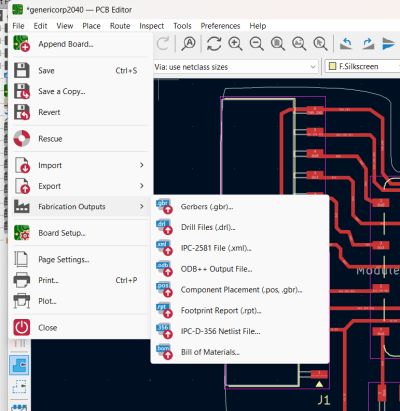
Task: Select Footprint Report (.rpt) entry
Action: (x=240, y=310)
